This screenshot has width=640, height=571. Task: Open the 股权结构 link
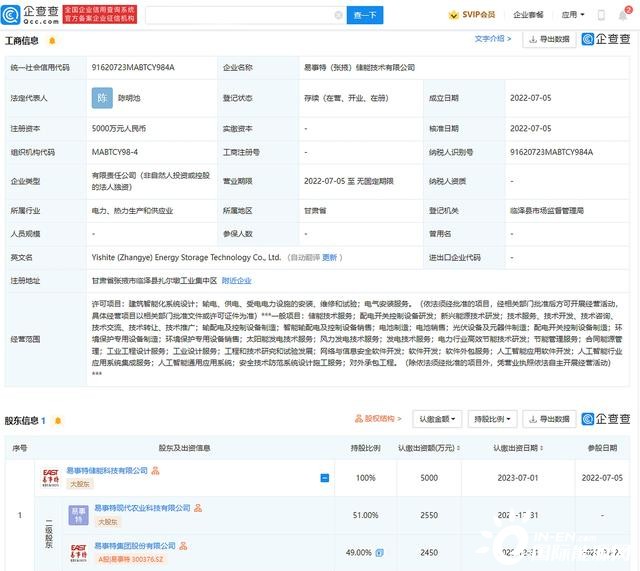[378, 419]
